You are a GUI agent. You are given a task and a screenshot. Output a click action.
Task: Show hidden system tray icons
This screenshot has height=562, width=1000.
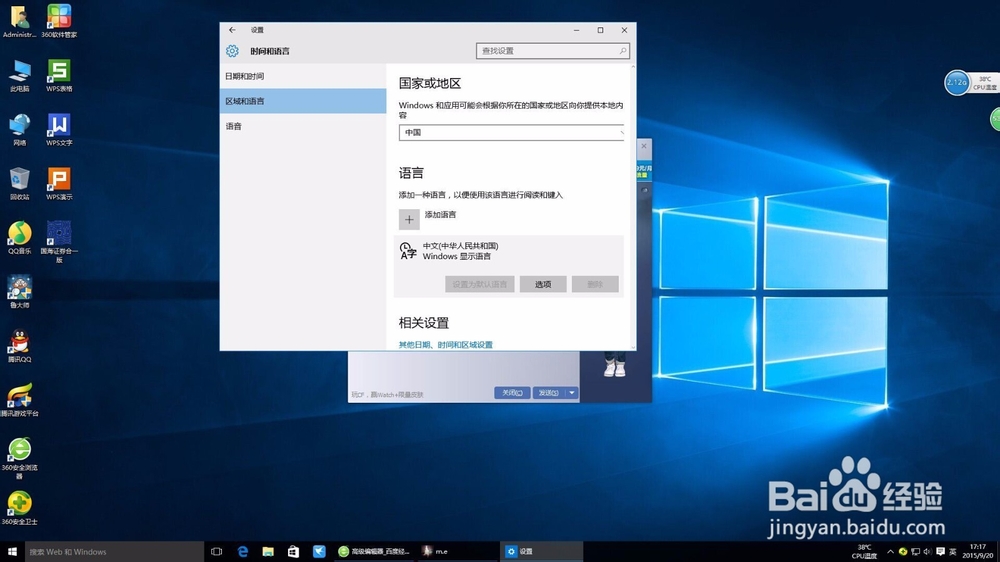click(x=890, y=551)
